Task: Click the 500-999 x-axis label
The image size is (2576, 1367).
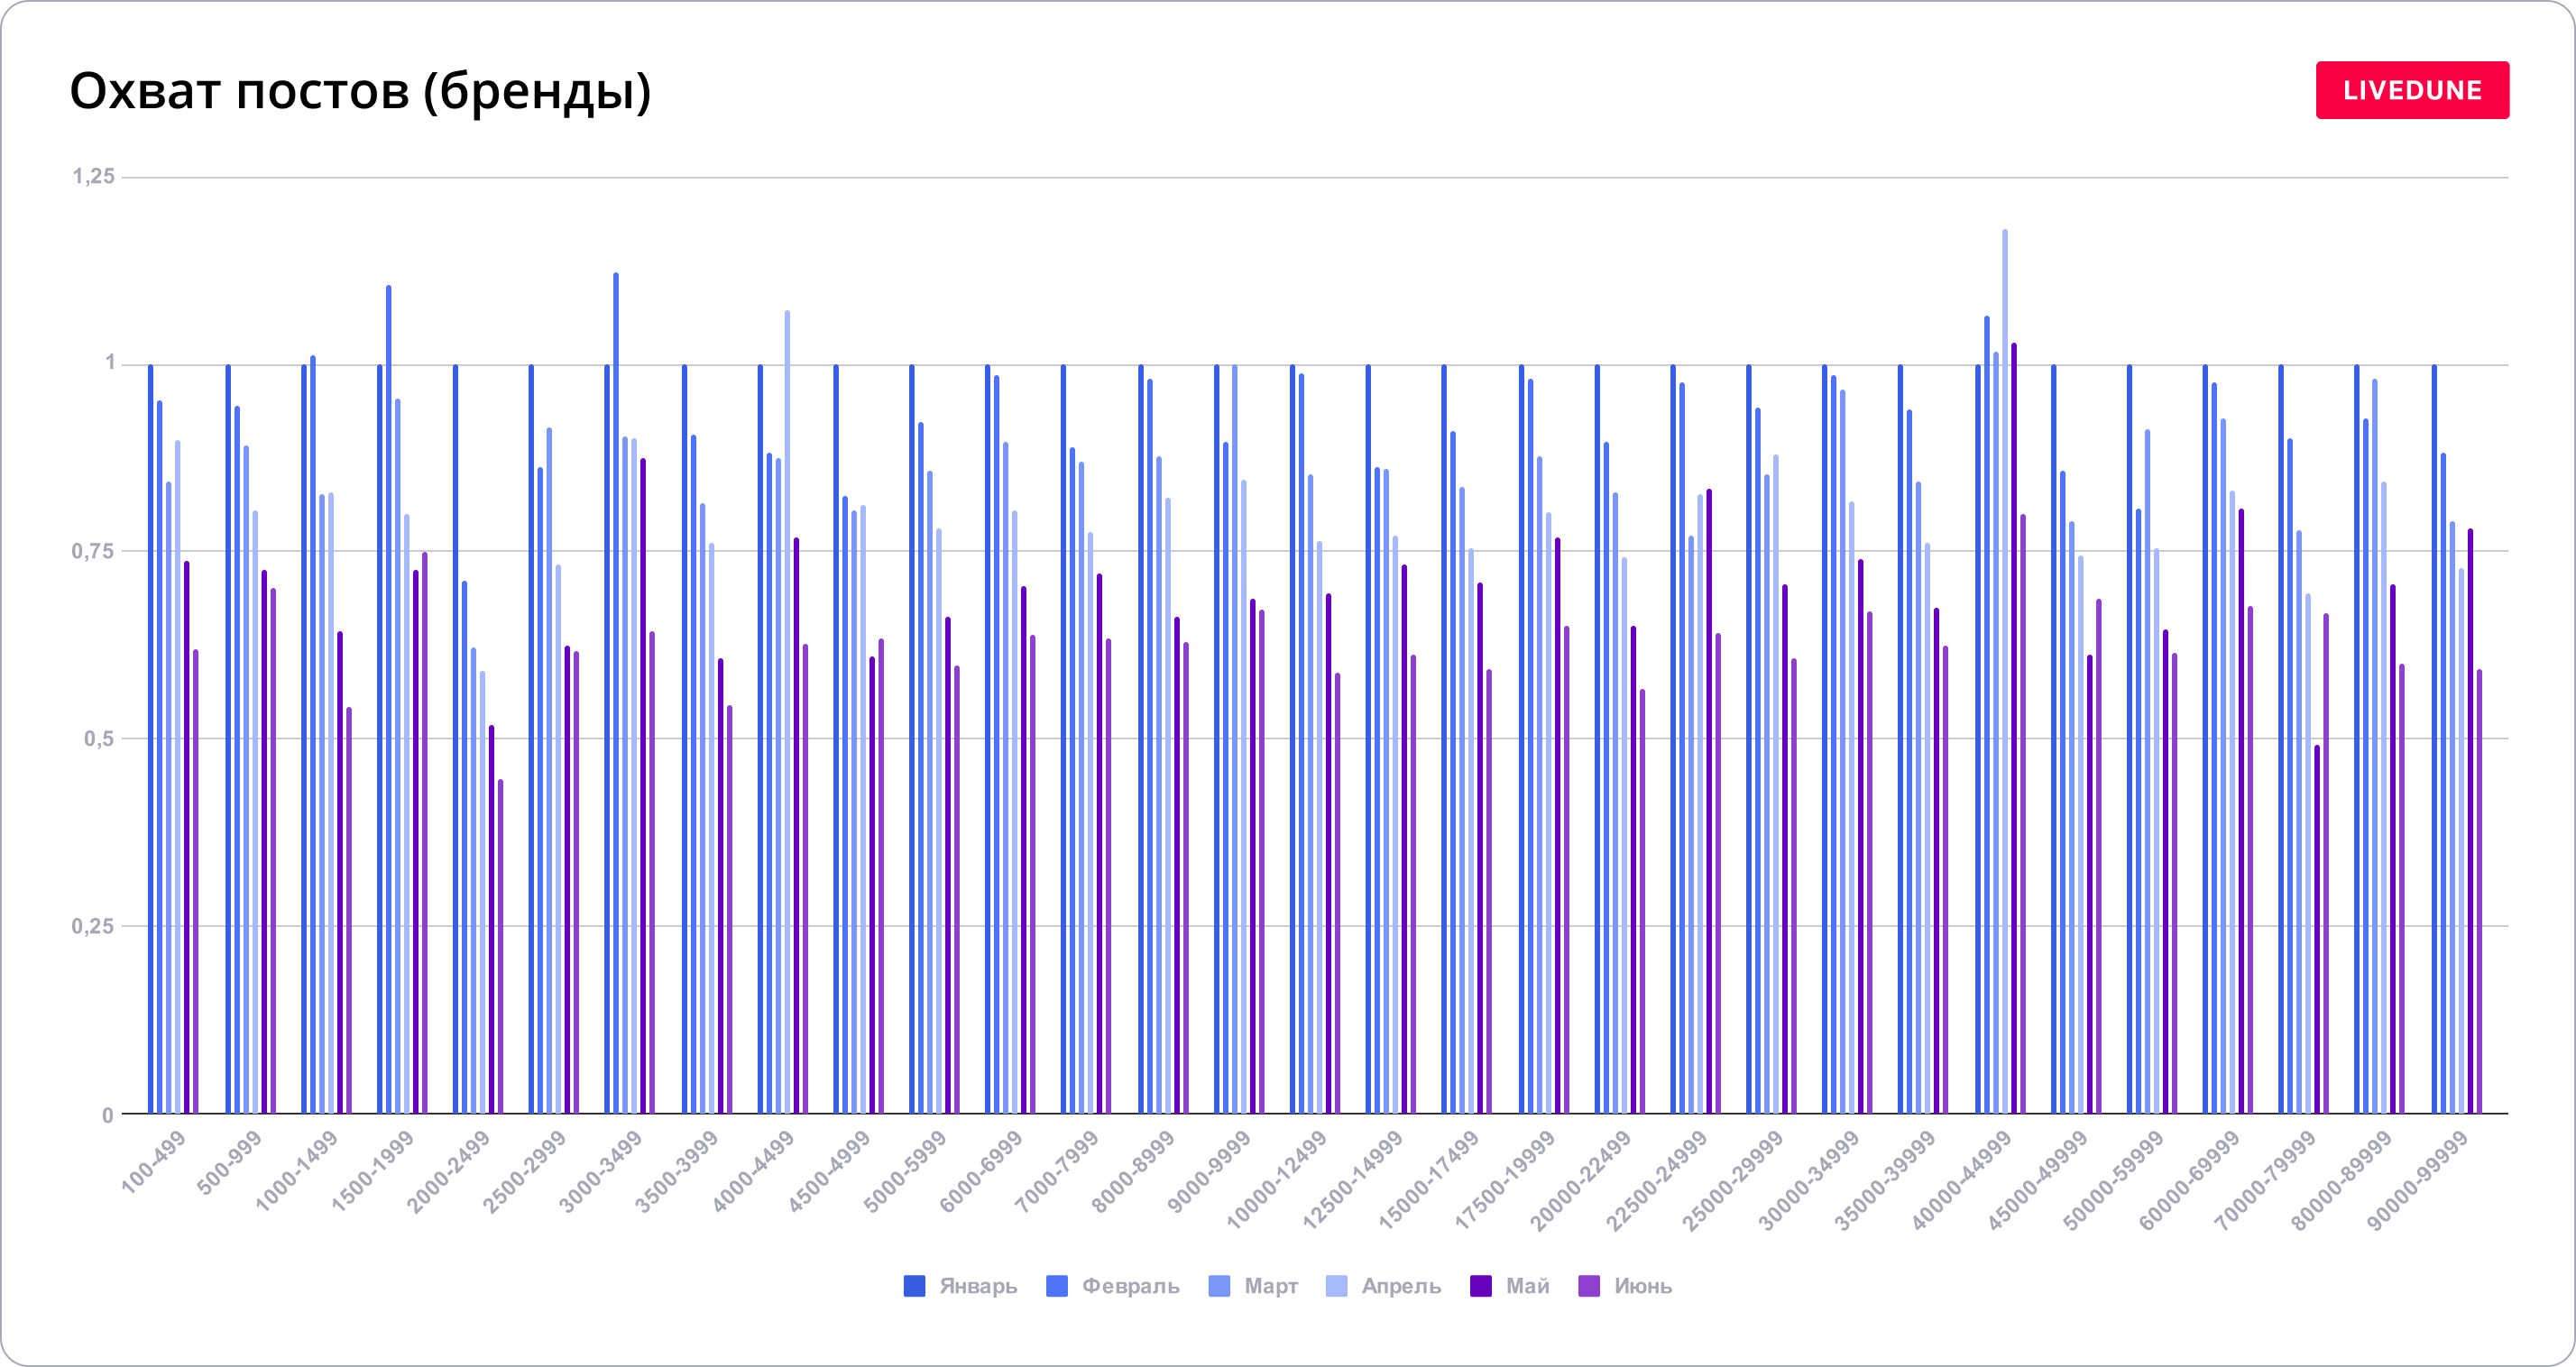Action: (x=229, y=1162)
